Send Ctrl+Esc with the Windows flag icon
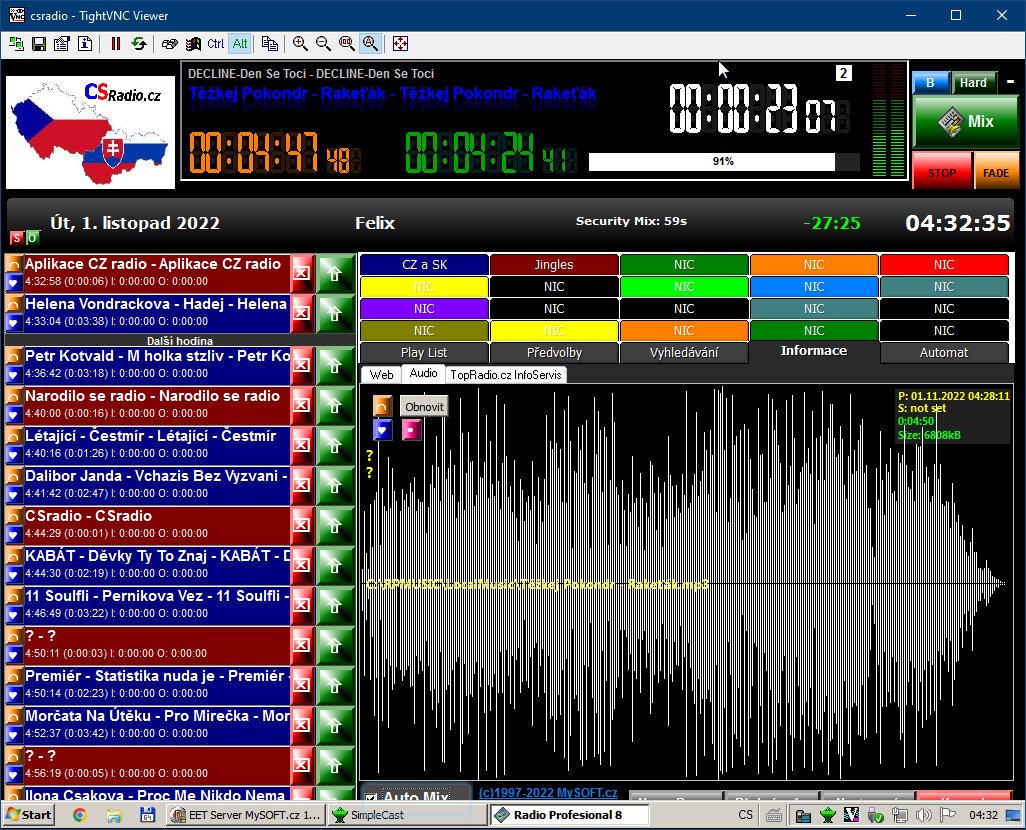 click(x=193, y=44)
